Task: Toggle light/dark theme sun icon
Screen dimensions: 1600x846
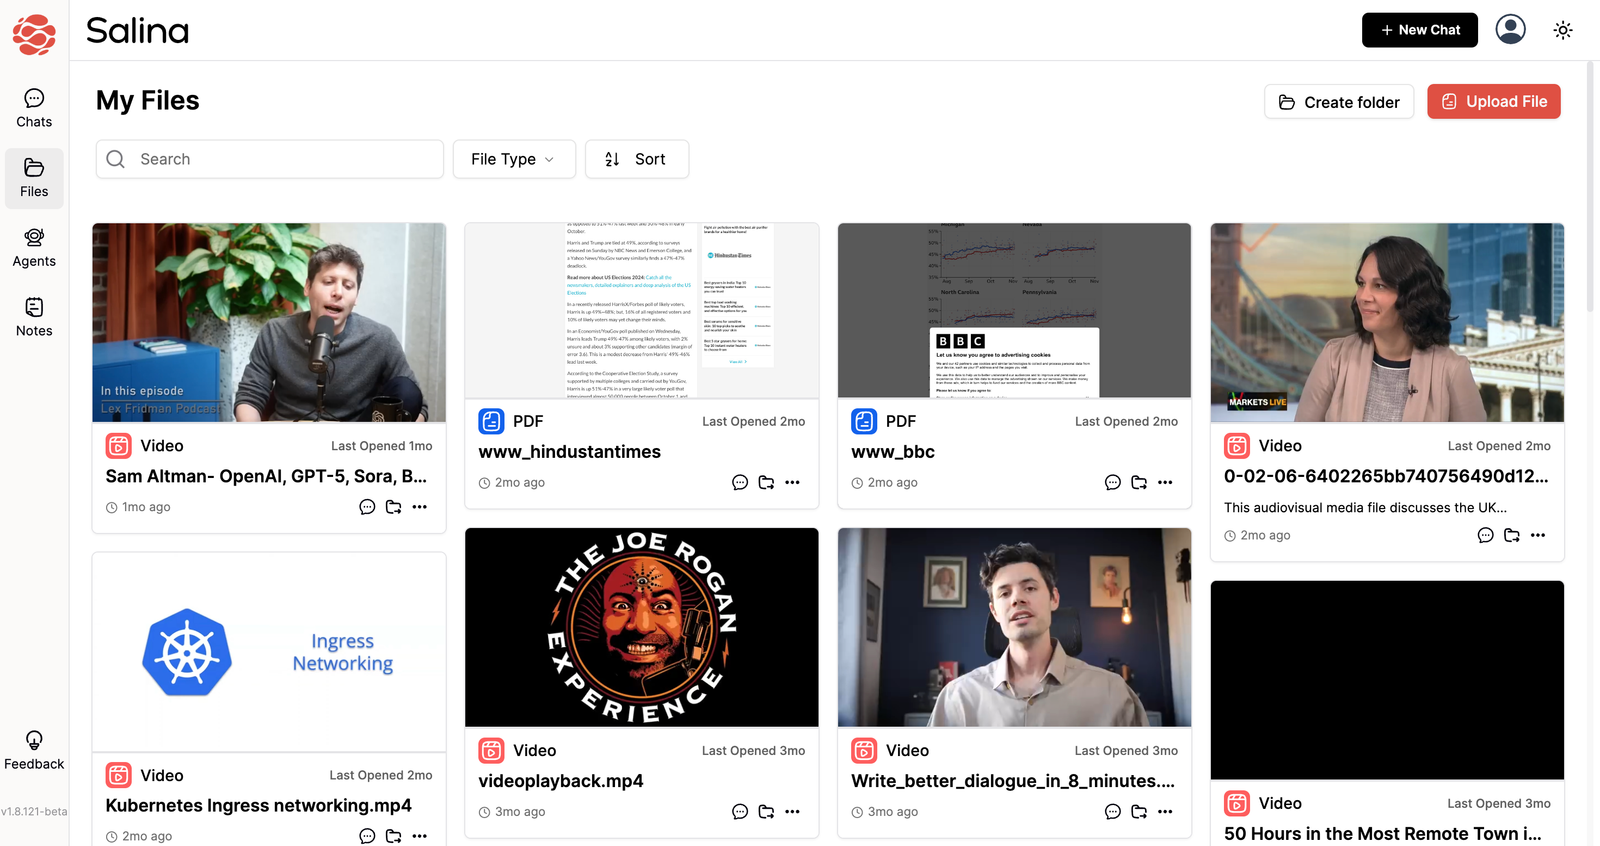Action: pos(1563,30)
